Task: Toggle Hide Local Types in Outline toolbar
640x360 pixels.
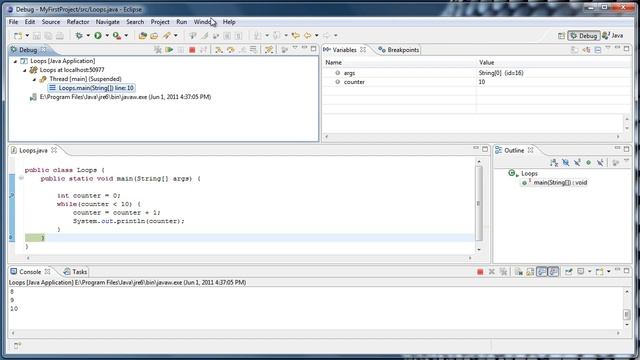Action: 600,162
